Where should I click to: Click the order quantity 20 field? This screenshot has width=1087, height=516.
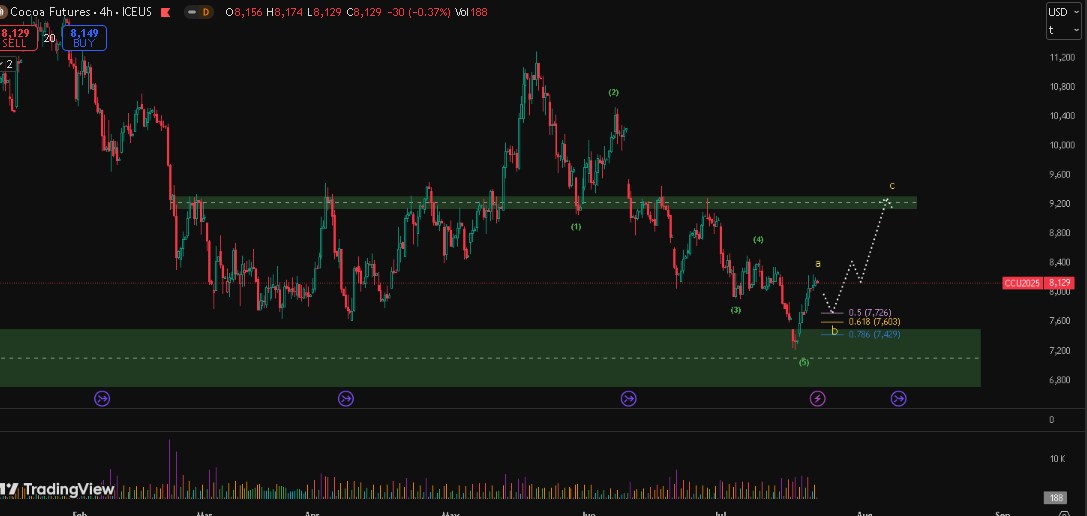49,38
